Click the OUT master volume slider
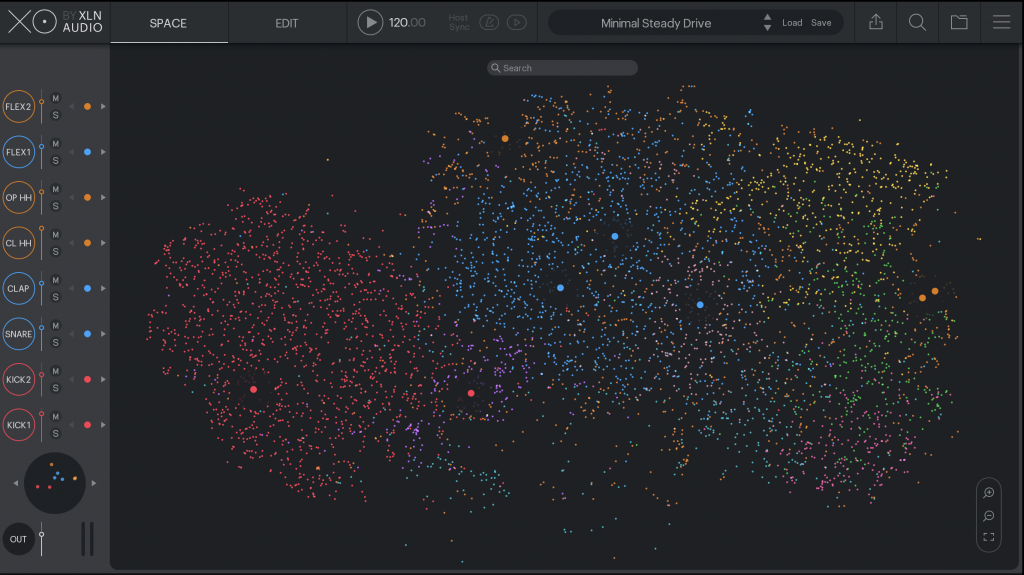This screenshot has height=575, width=1024. click(42, 539)
